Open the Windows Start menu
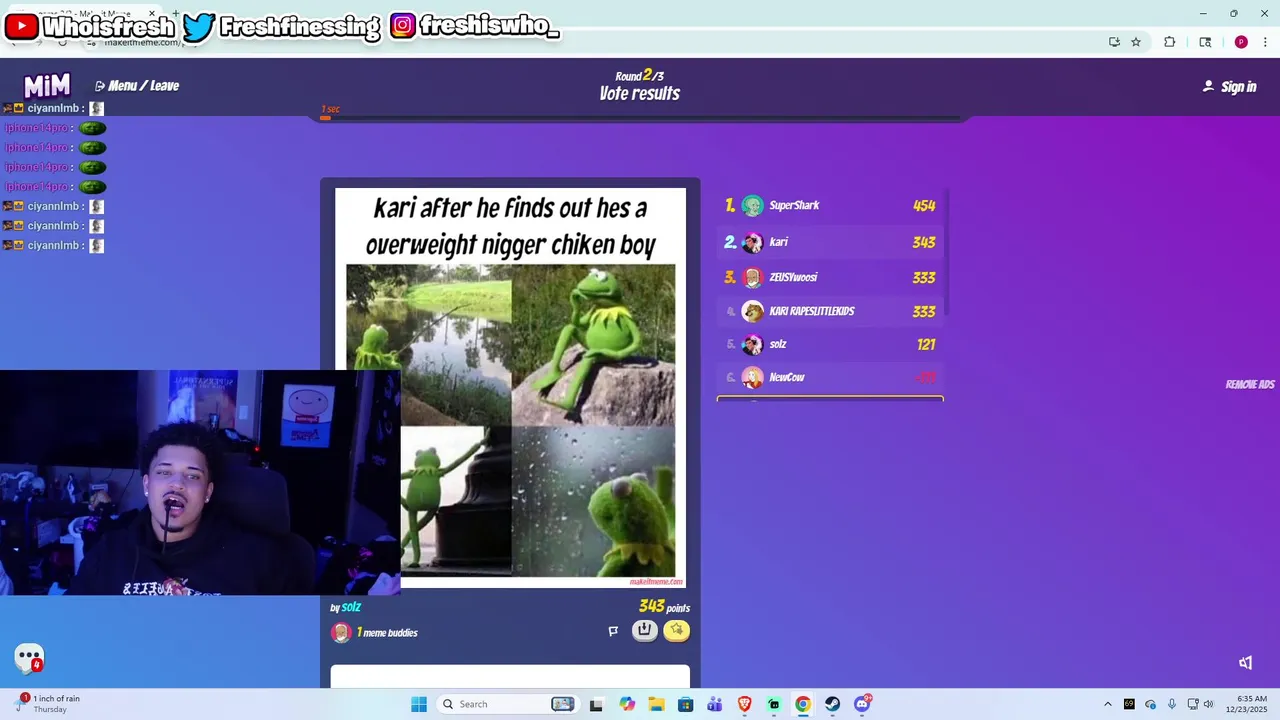The image size is (1280, 720). (x=419, y=704)
